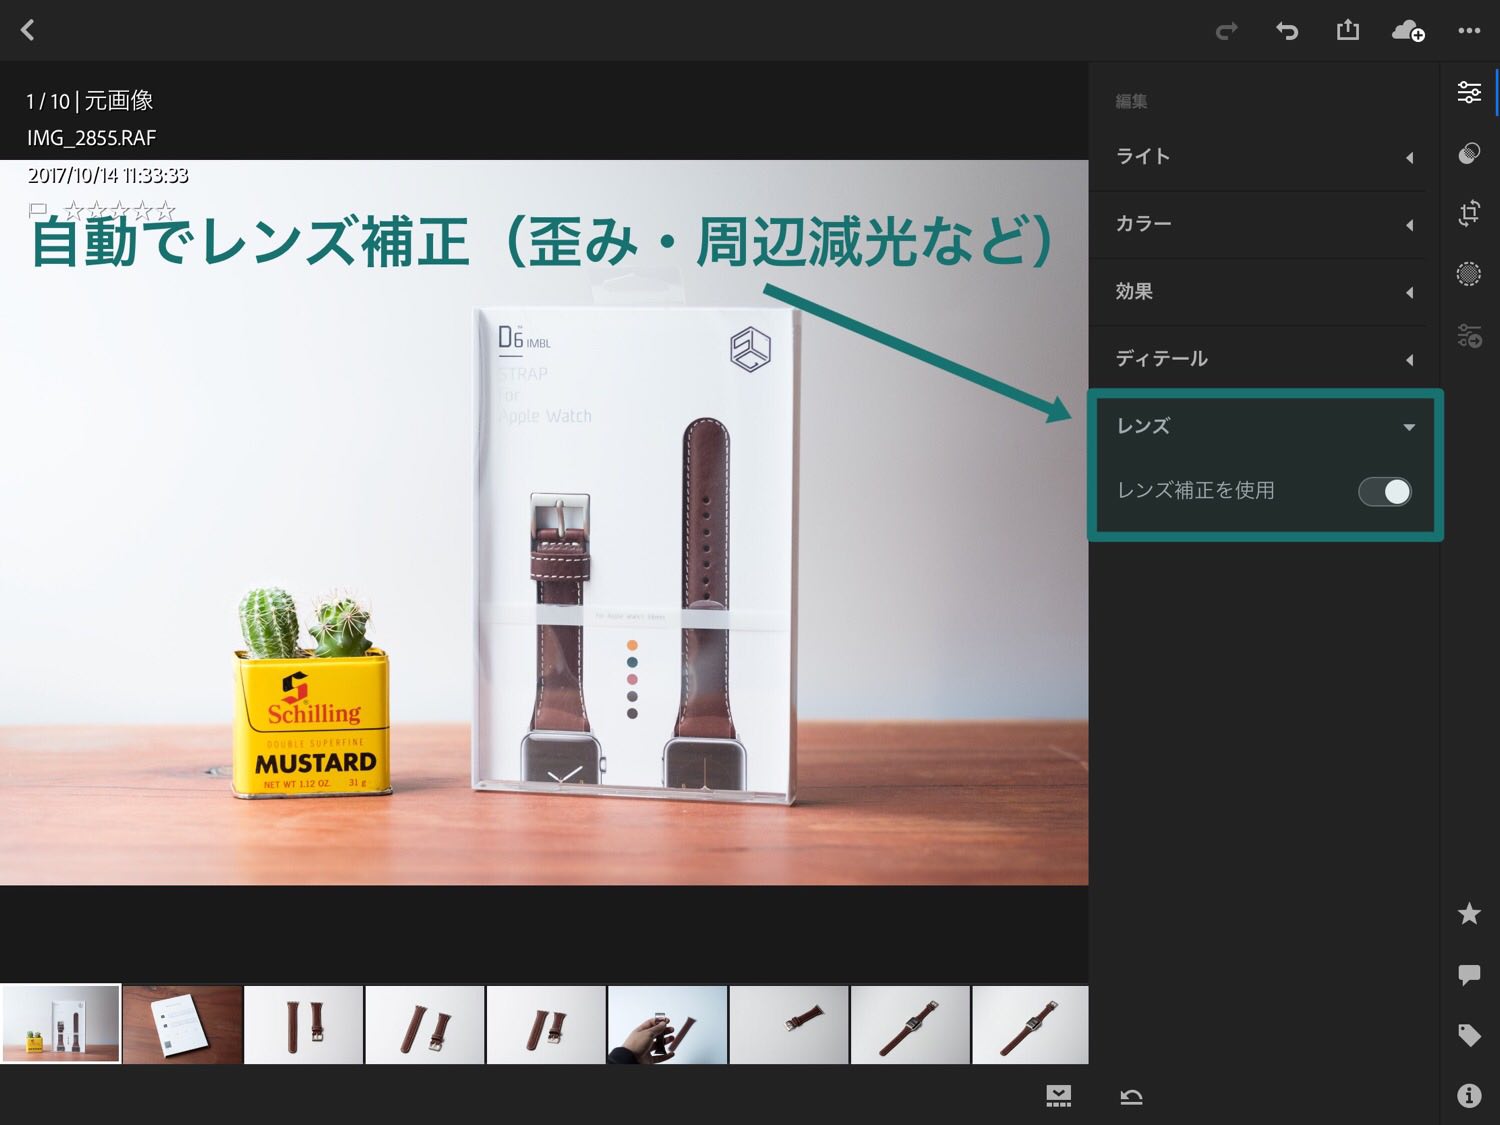Open the share export icon
The width and height of the screenshot is (1500, 1125).
pos(1348,30)
